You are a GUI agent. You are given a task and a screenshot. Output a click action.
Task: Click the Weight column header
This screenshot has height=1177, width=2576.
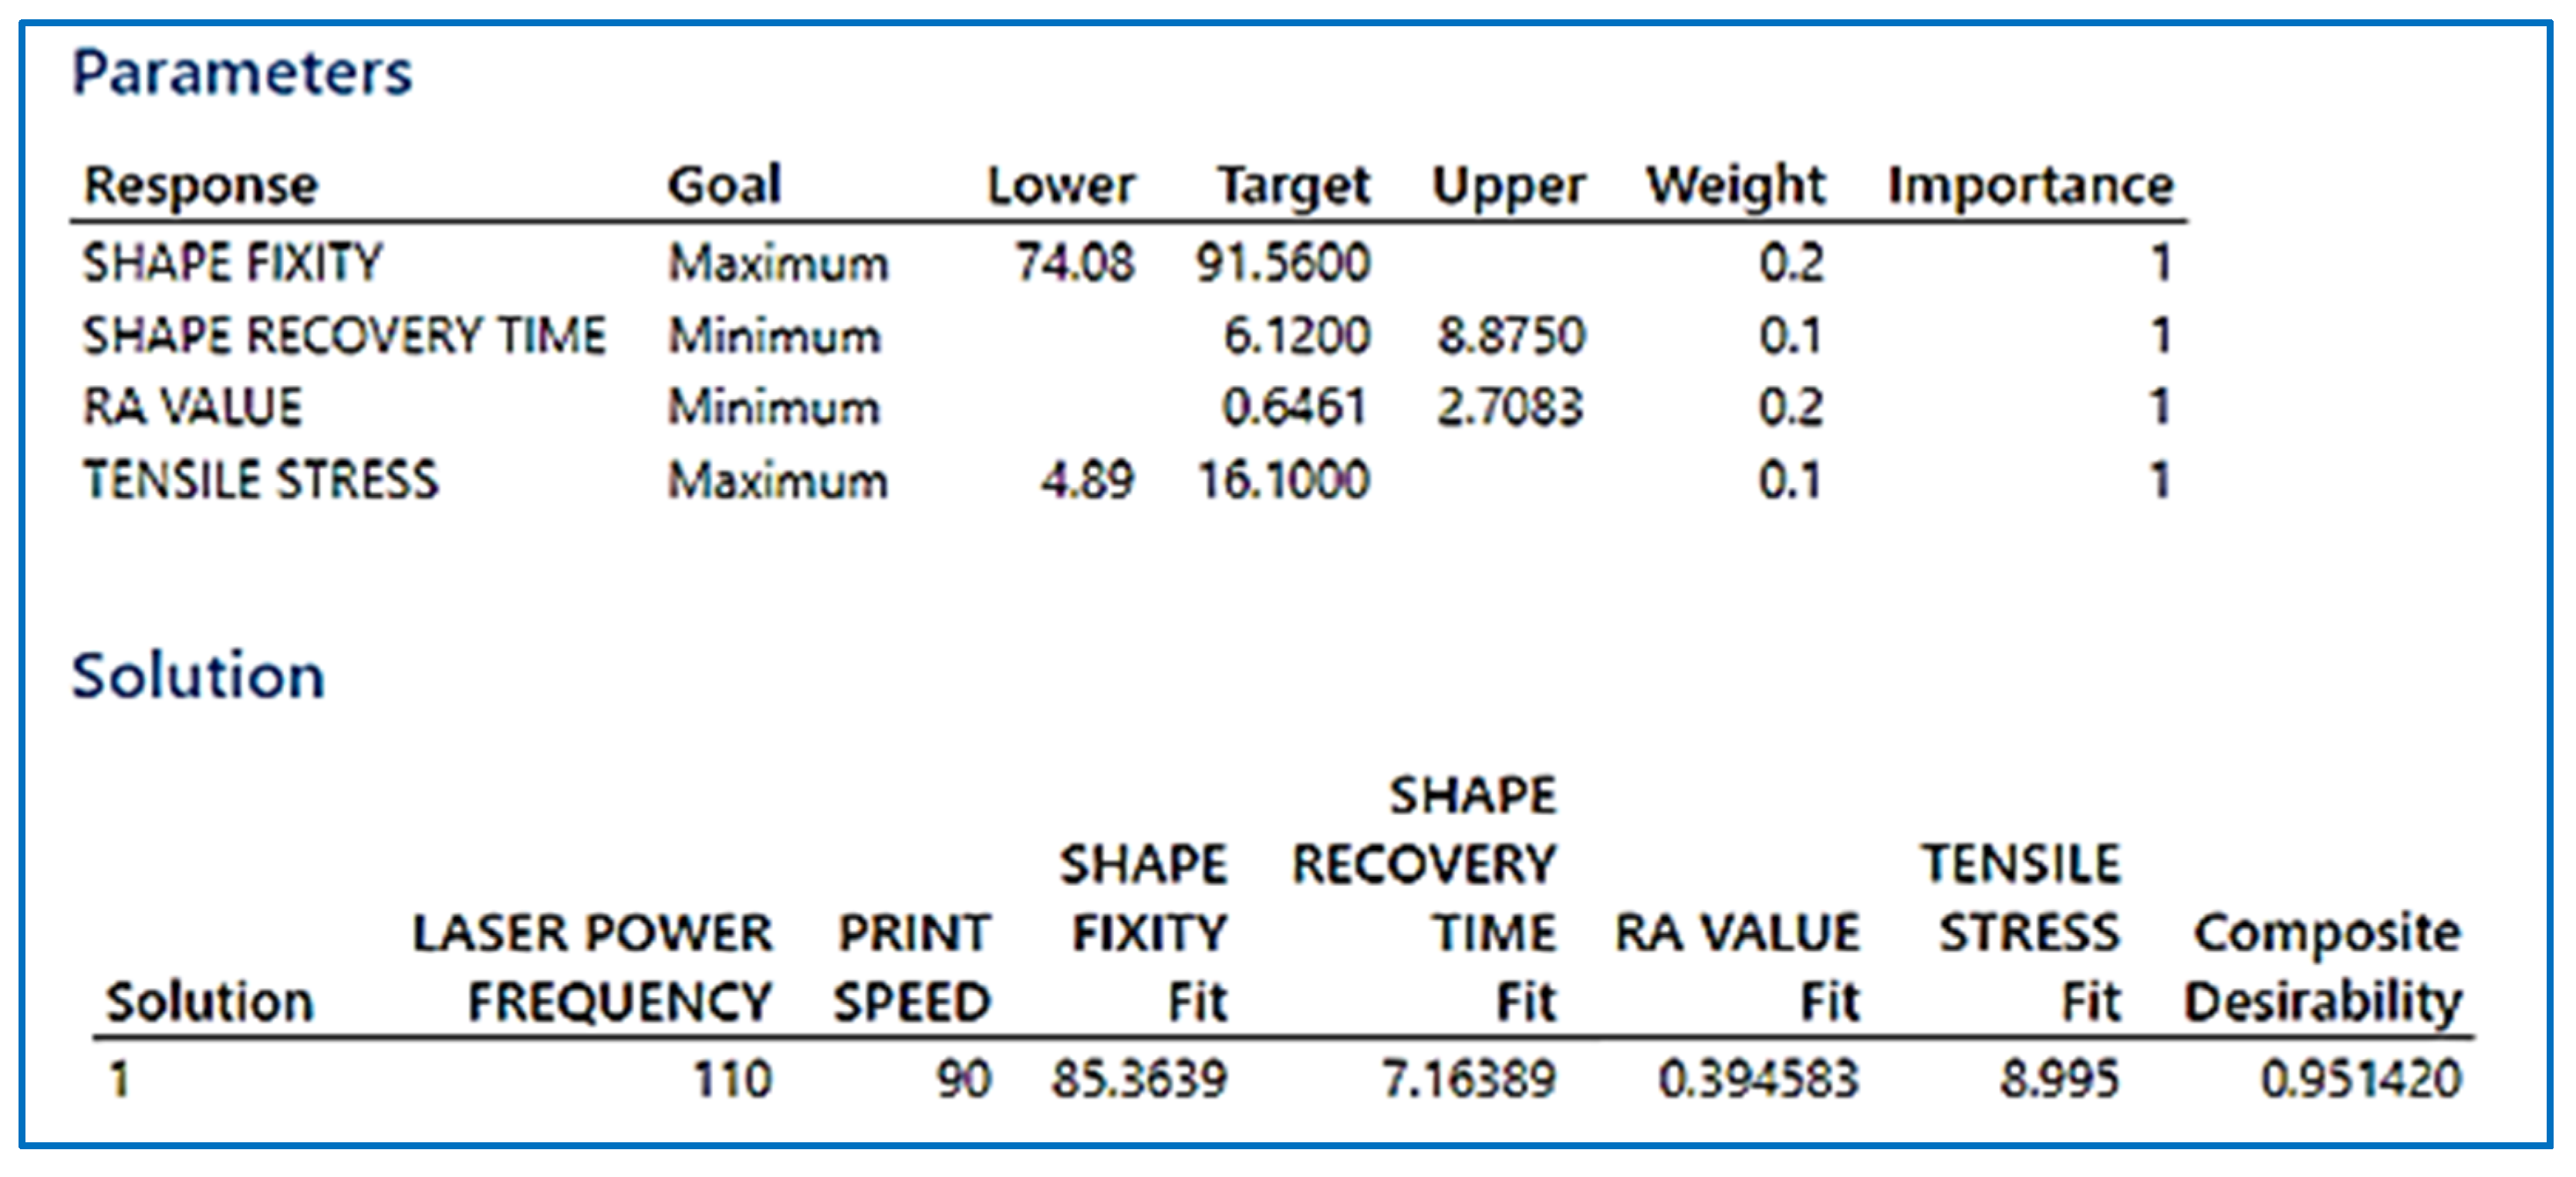coord(1735,186)
